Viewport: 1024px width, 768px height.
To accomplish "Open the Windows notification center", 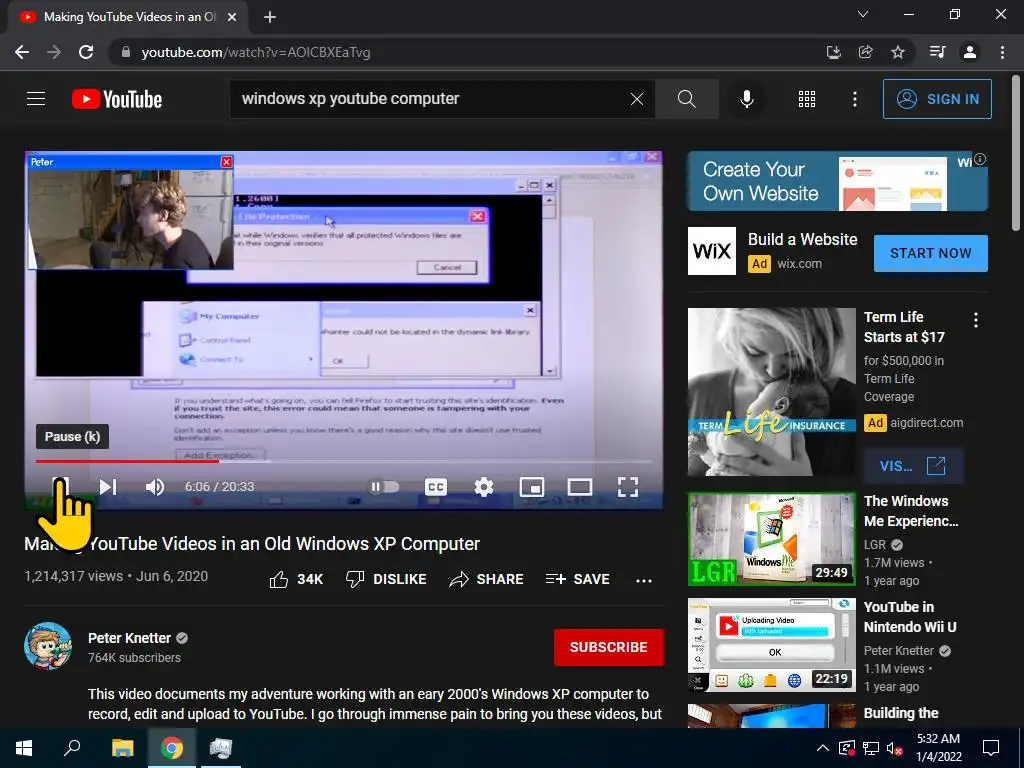I will pyautogui.click(x=991, y=748).
